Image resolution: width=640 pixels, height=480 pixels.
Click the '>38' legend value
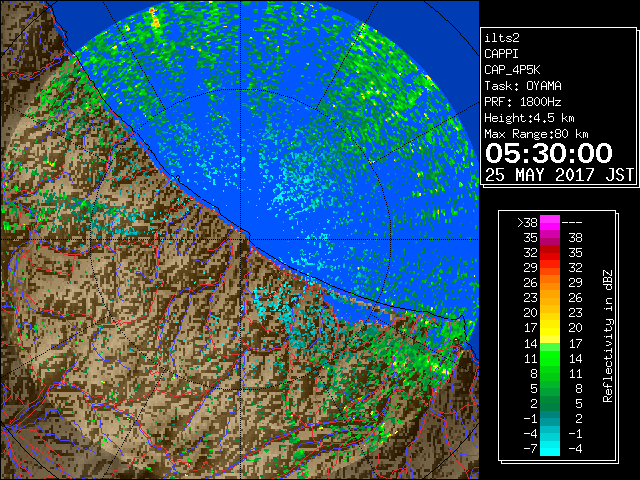(527, 223)
